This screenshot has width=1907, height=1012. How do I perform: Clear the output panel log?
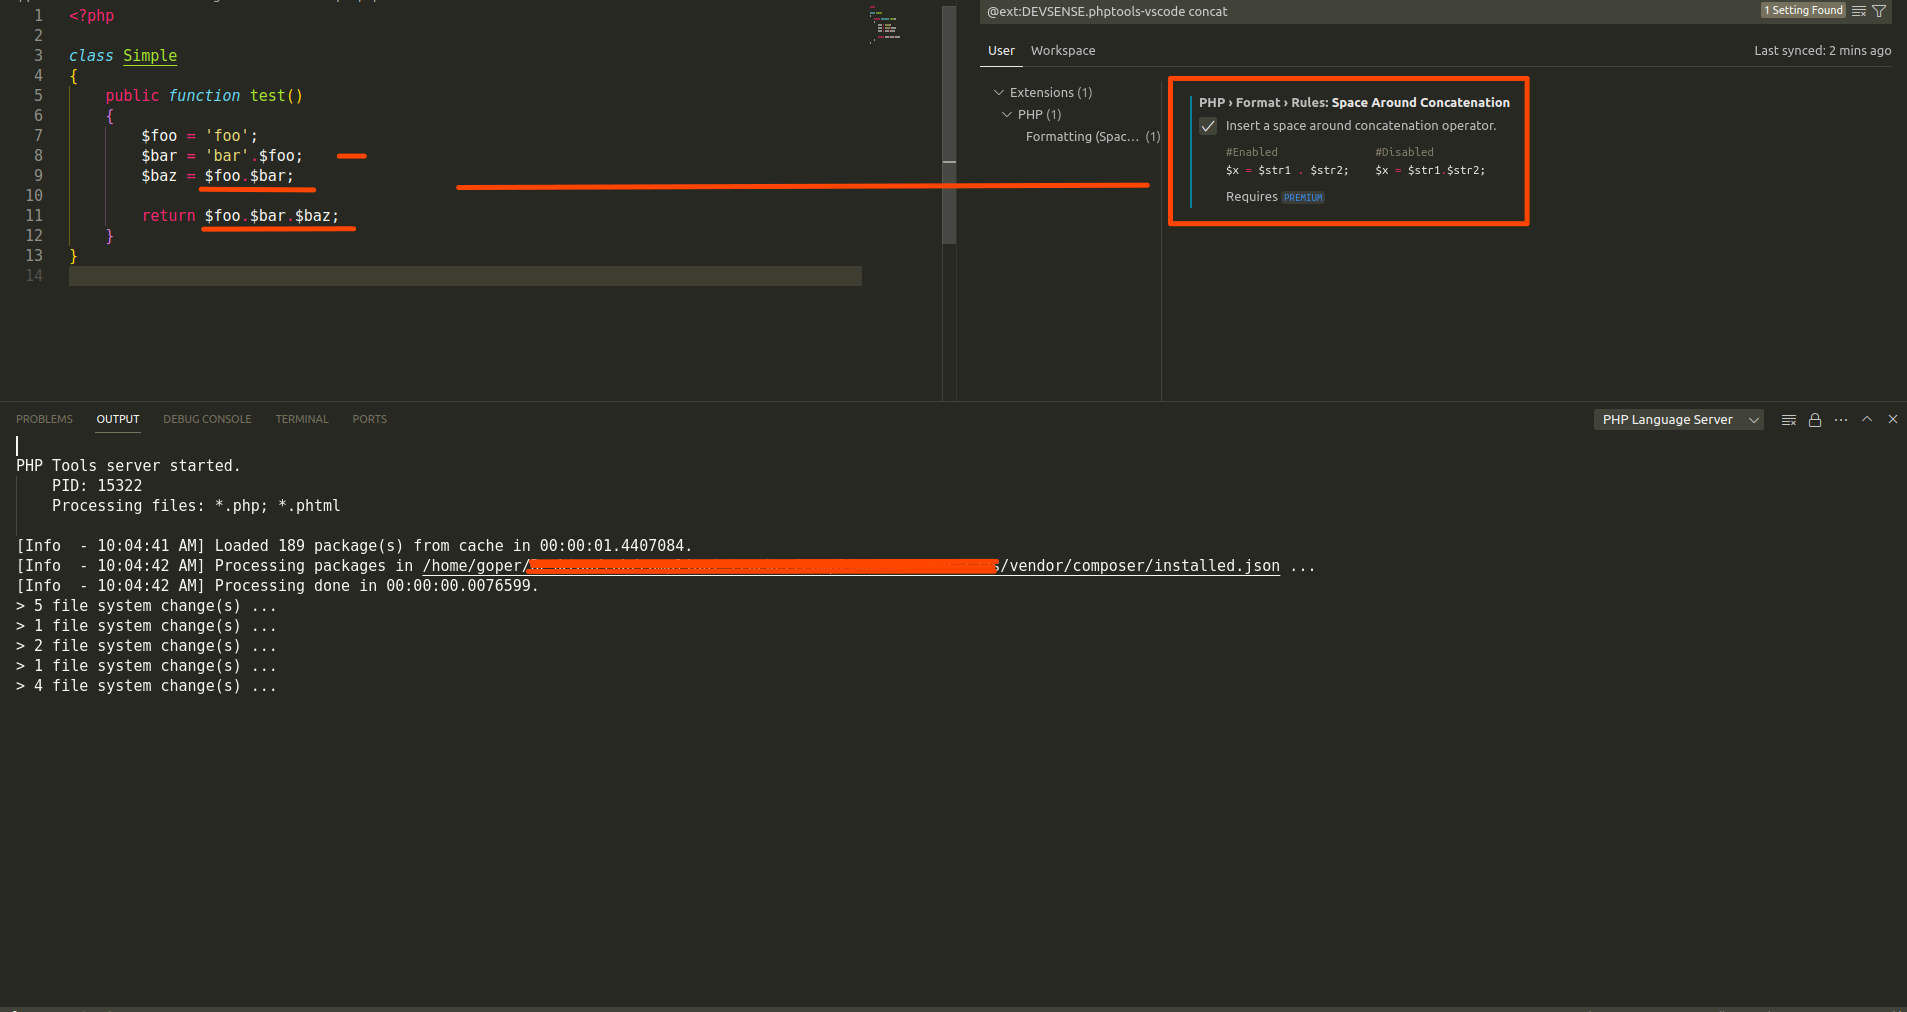pos(1789,420)
